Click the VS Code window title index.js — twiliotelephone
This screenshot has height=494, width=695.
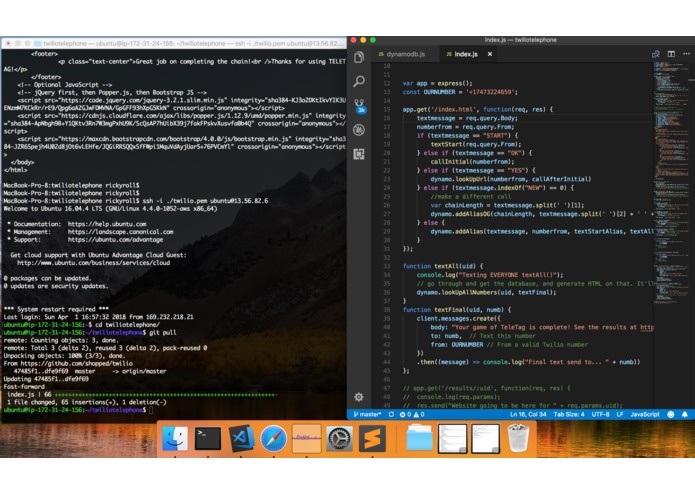pos(520,40)
